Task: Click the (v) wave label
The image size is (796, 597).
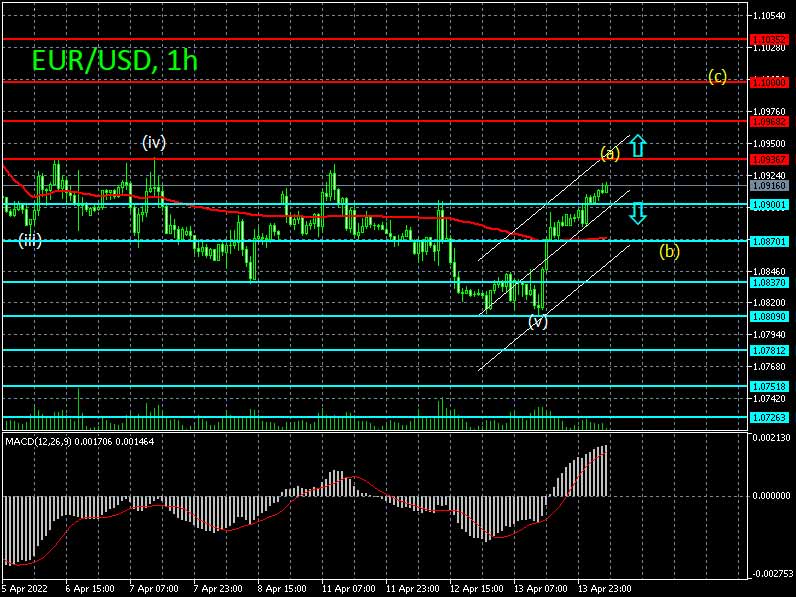Action: pyautogui.click(x=538, y=321)
